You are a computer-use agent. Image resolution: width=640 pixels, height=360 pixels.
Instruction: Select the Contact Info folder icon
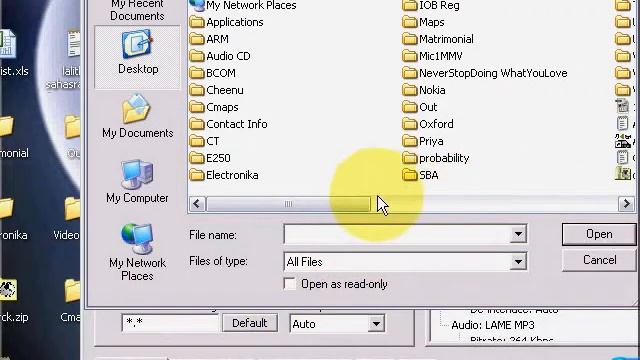[197, 124]
